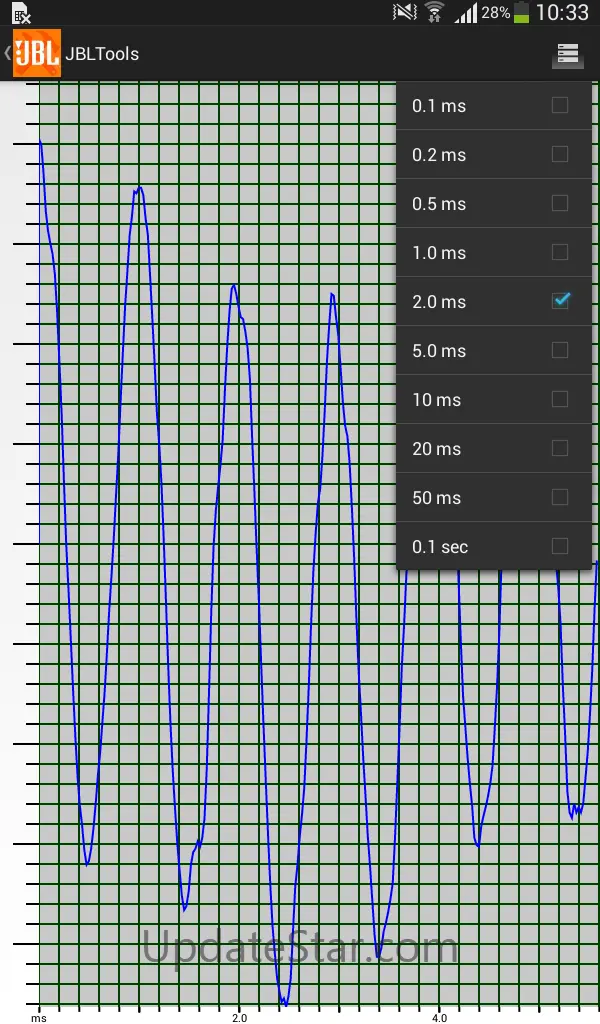Select the 10 ms menu entry
The image size is (600, 1024).
tap(494, 399)
